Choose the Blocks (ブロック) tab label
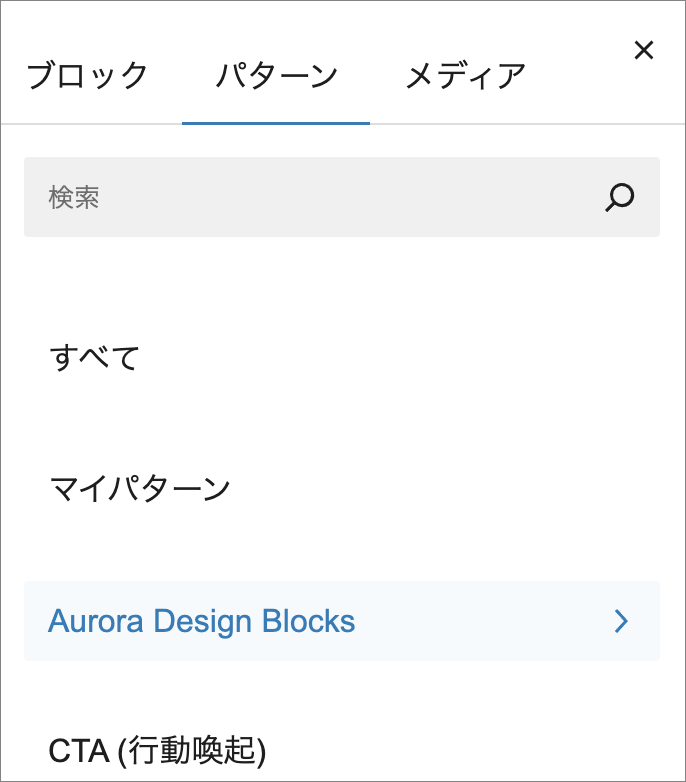The image size is (686, 782). 87,76
